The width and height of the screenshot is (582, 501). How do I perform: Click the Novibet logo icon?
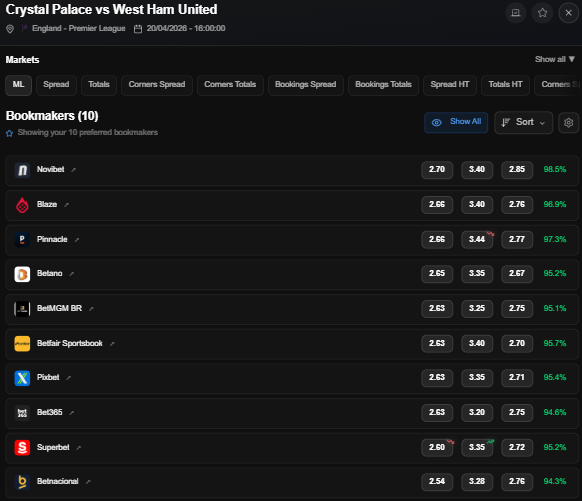(x=22, y=170)
